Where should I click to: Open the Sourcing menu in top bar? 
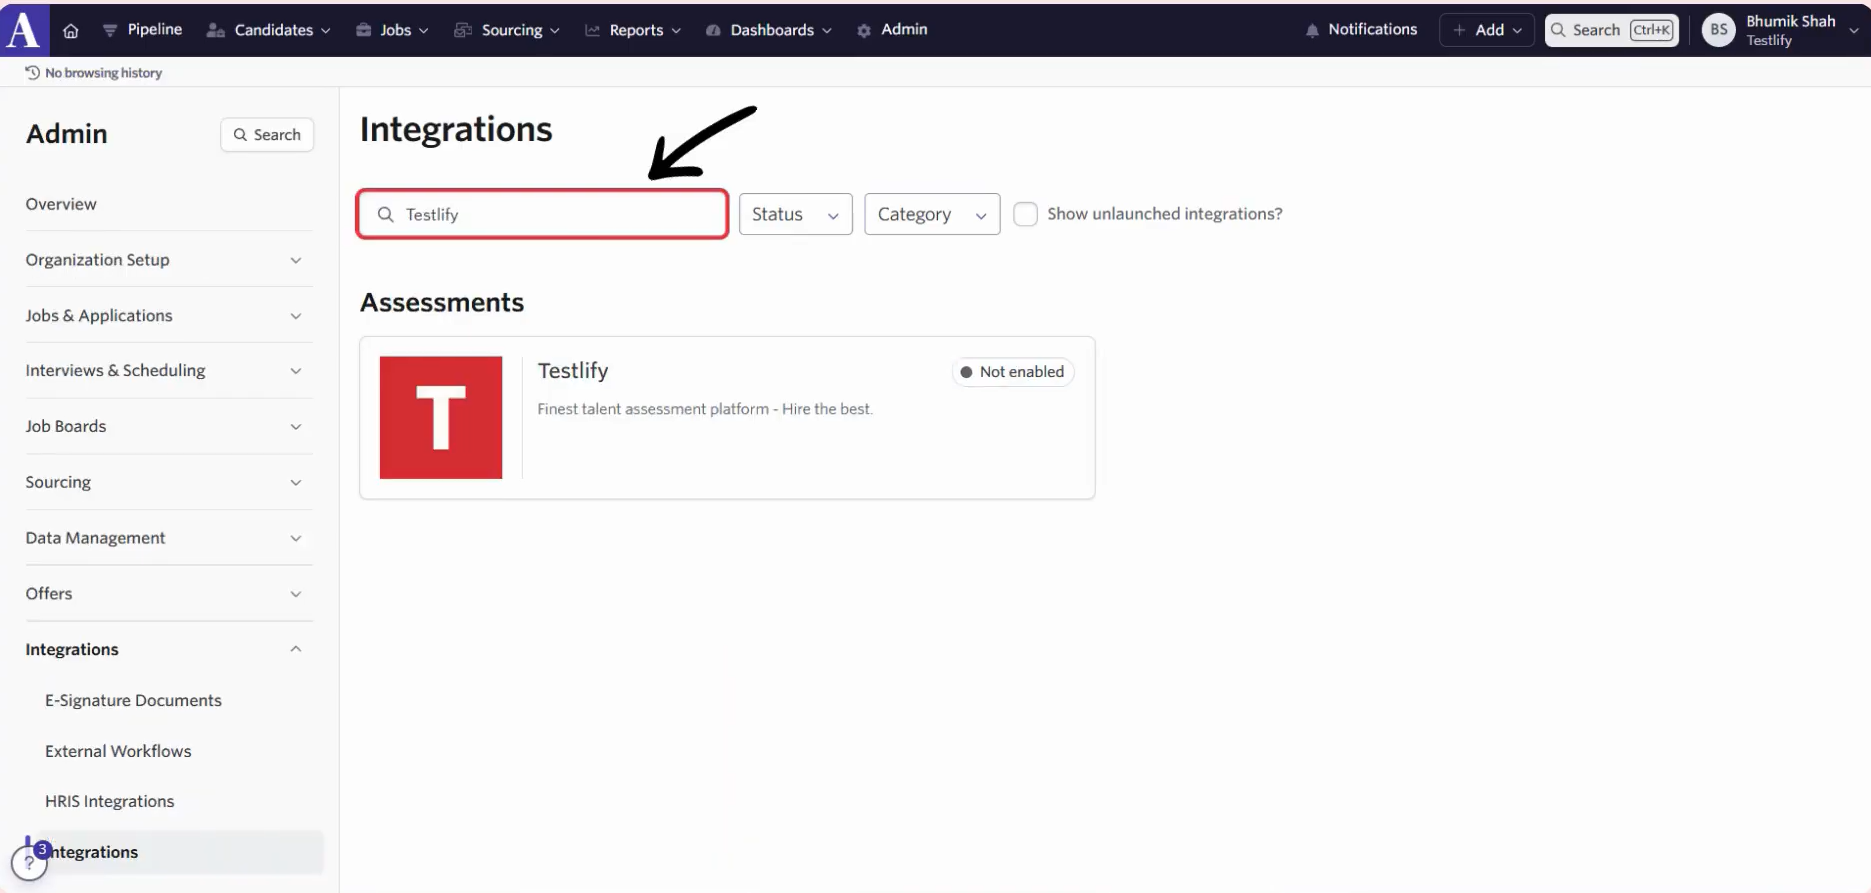click(506, 30)
